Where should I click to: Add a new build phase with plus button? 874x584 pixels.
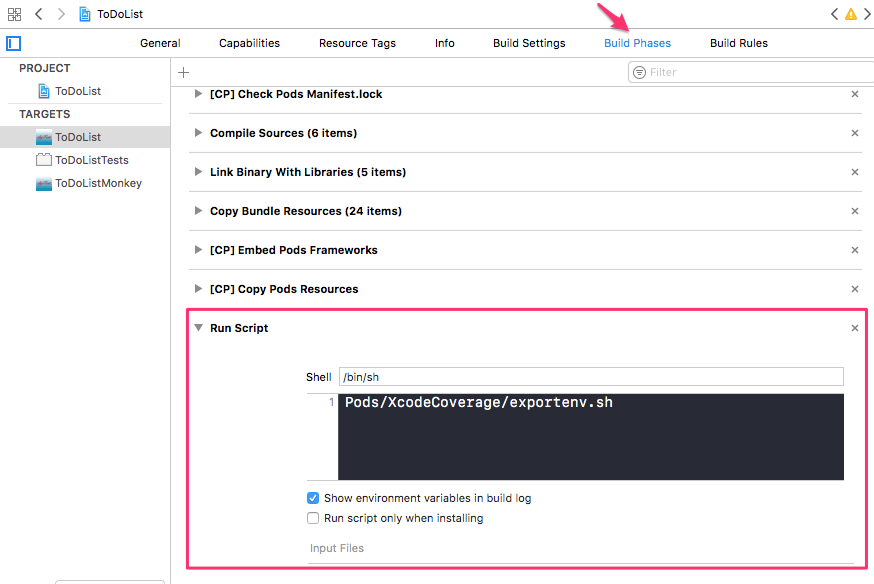click(x=183, y=72)
